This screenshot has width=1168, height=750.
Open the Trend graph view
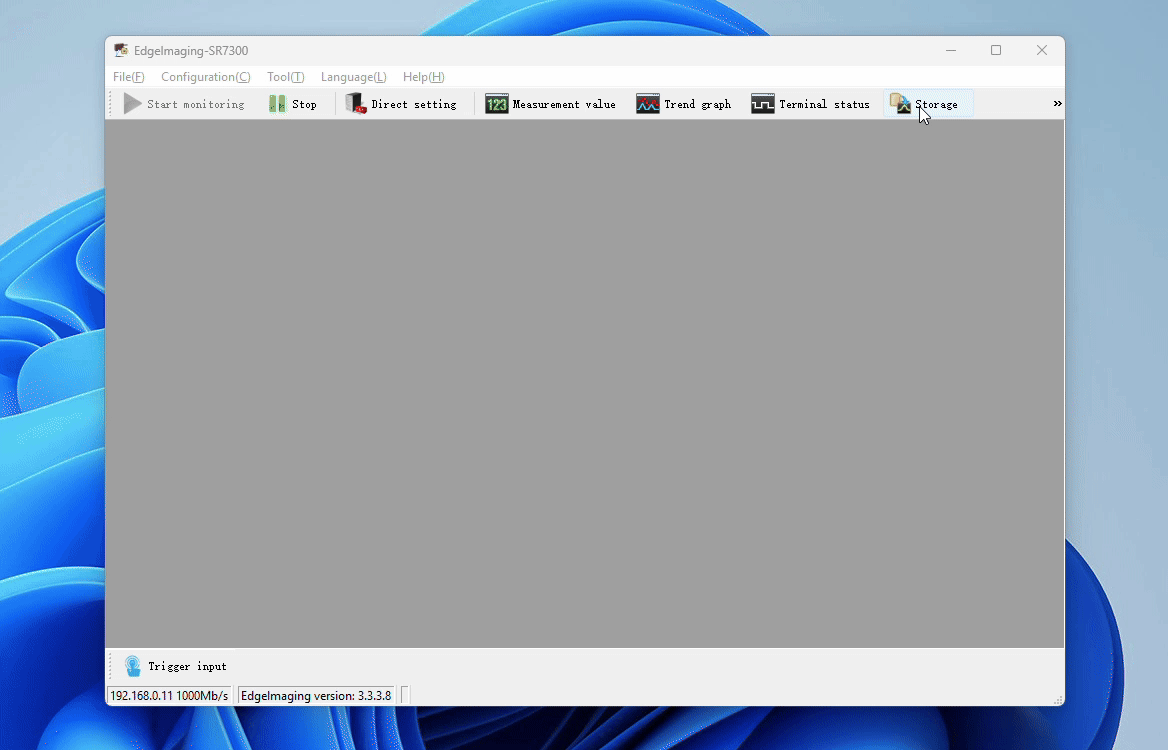(684, 104)
